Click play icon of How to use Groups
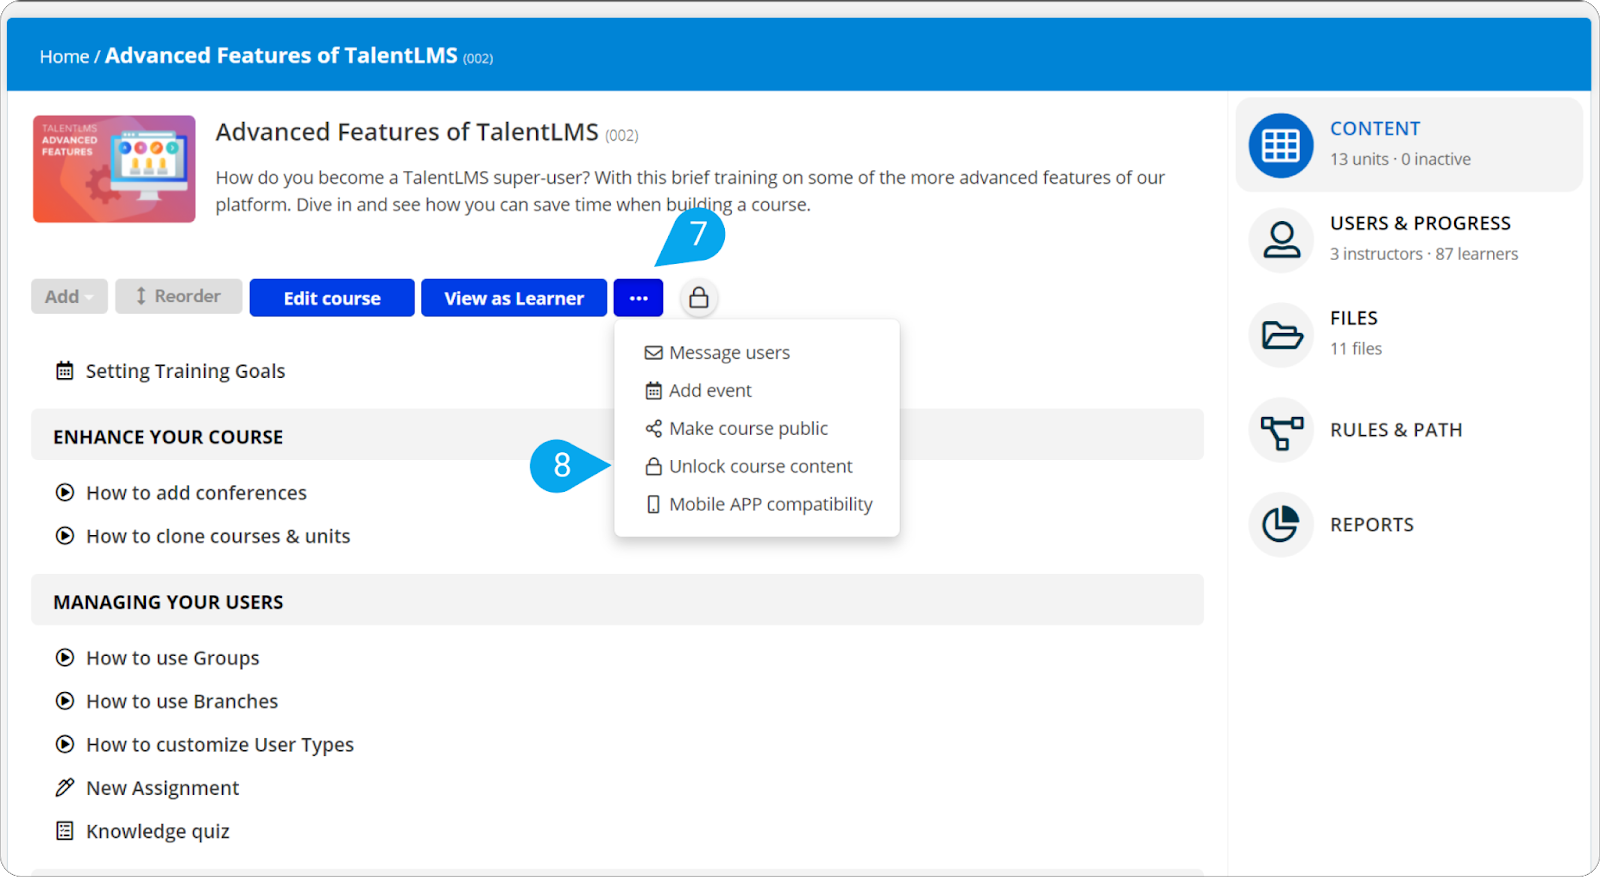This screenshot has height=877, width=1600. [x=65, y=658]
